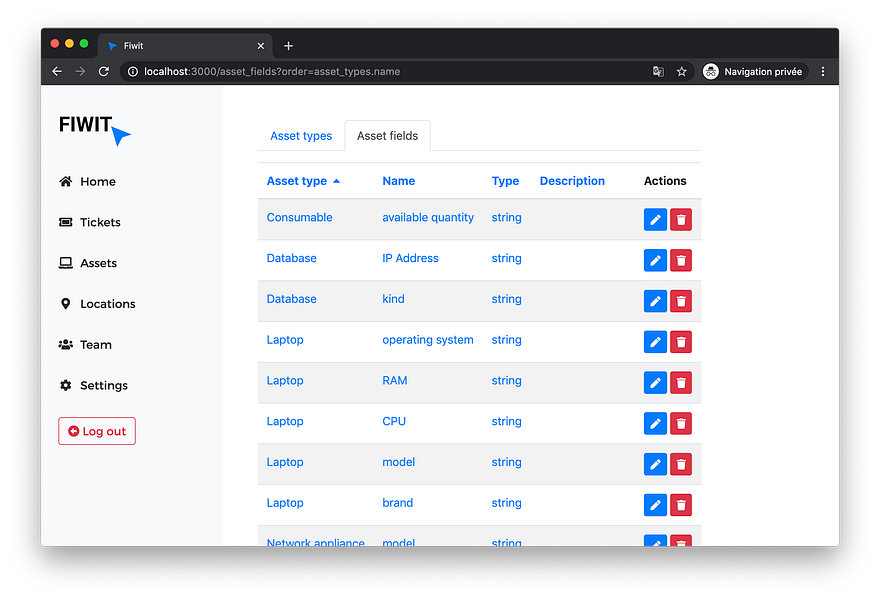Open Settings in the sidebar
880x600 pixels.
(x=93, y=386)
